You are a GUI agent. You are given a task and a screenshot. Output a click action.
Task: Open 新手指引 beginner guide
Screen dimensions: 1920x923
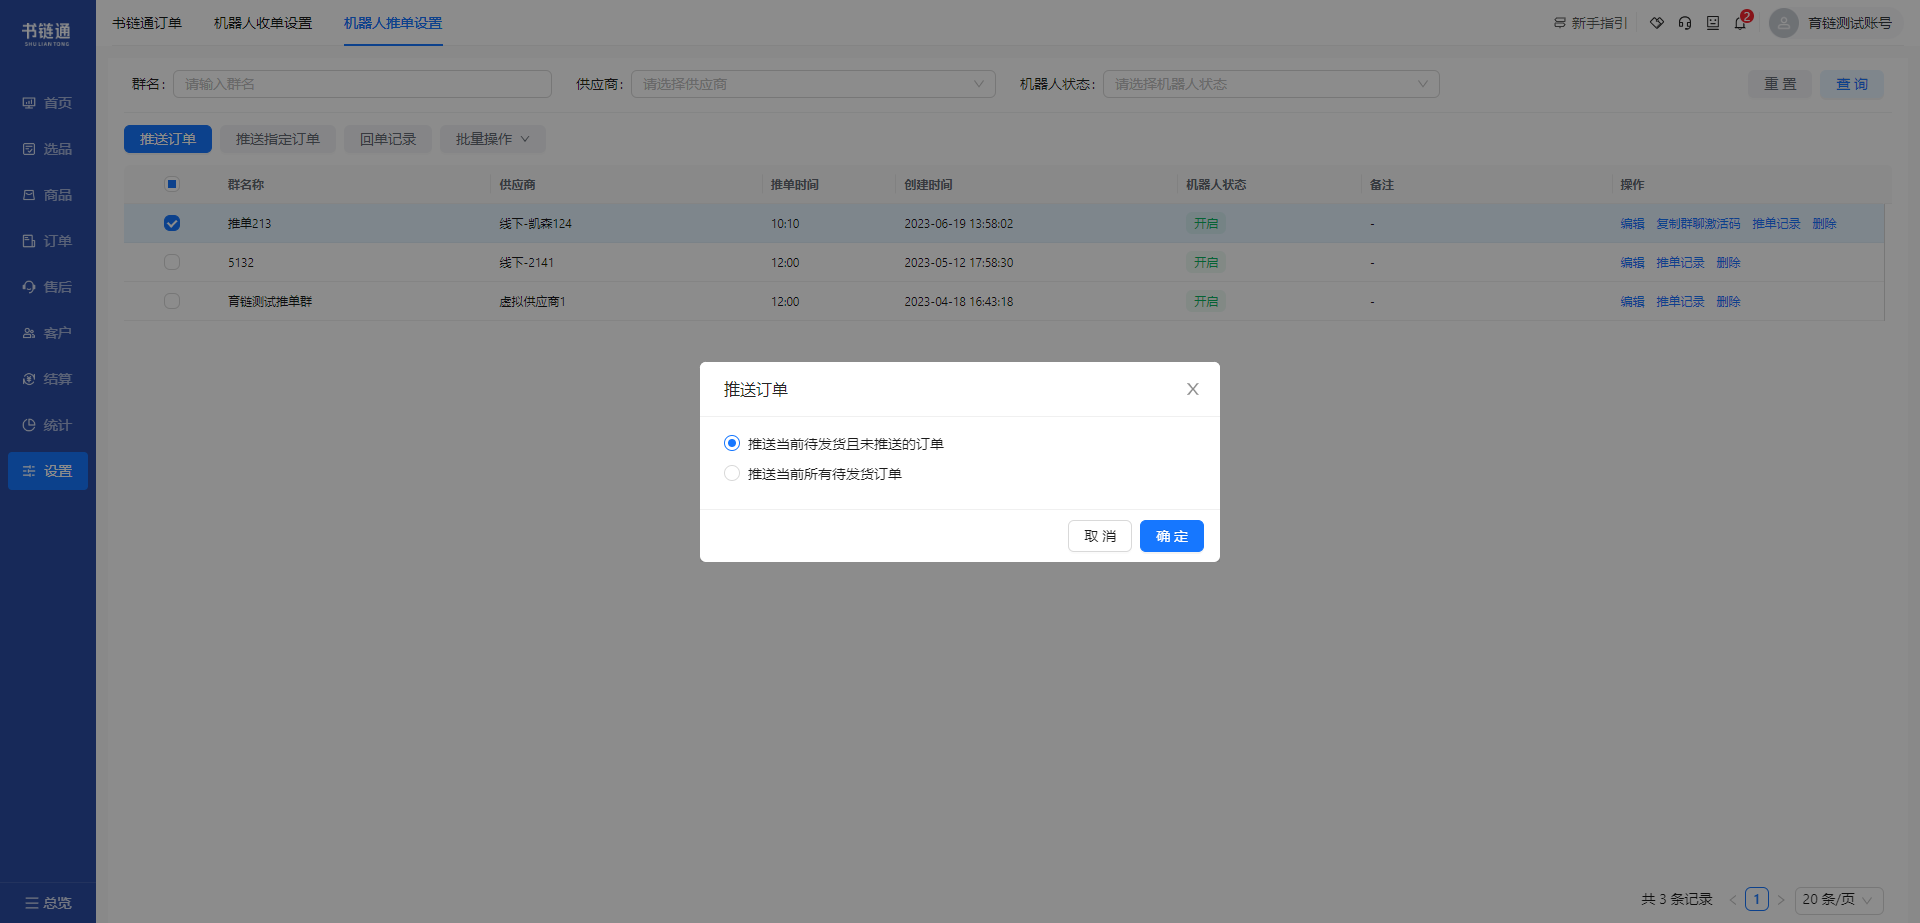pyautogui.click(x=1590, y=23)
